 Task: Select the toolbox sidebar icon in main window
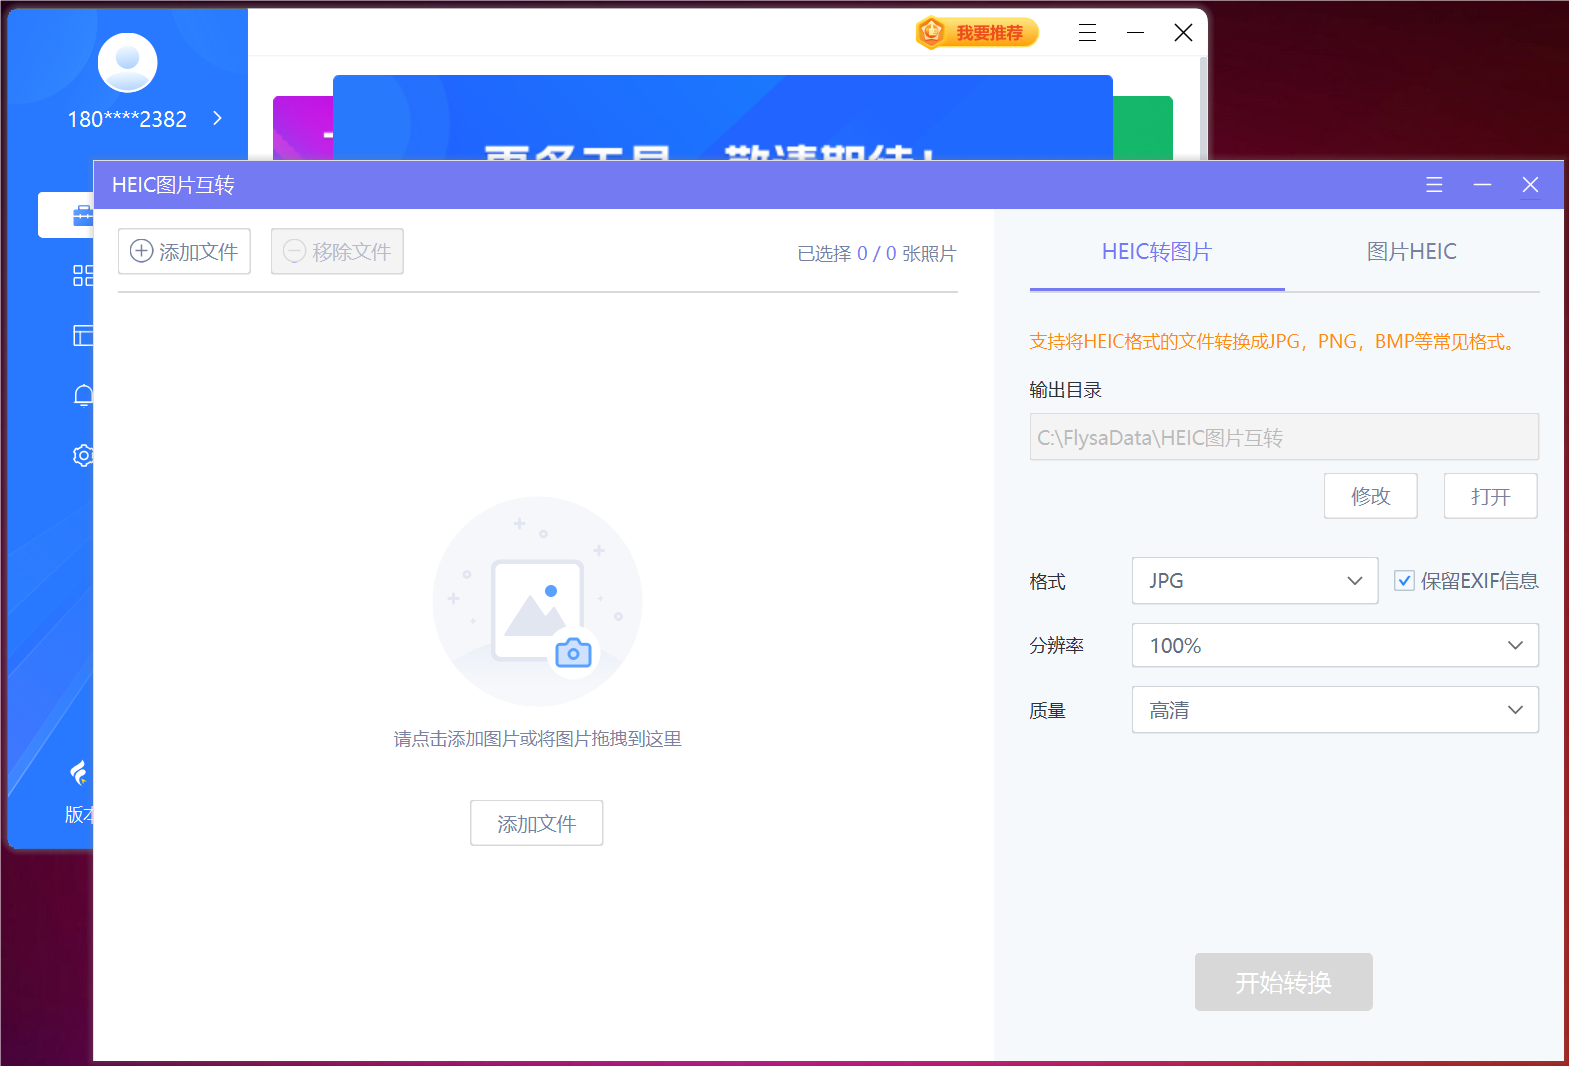point(83,215)
